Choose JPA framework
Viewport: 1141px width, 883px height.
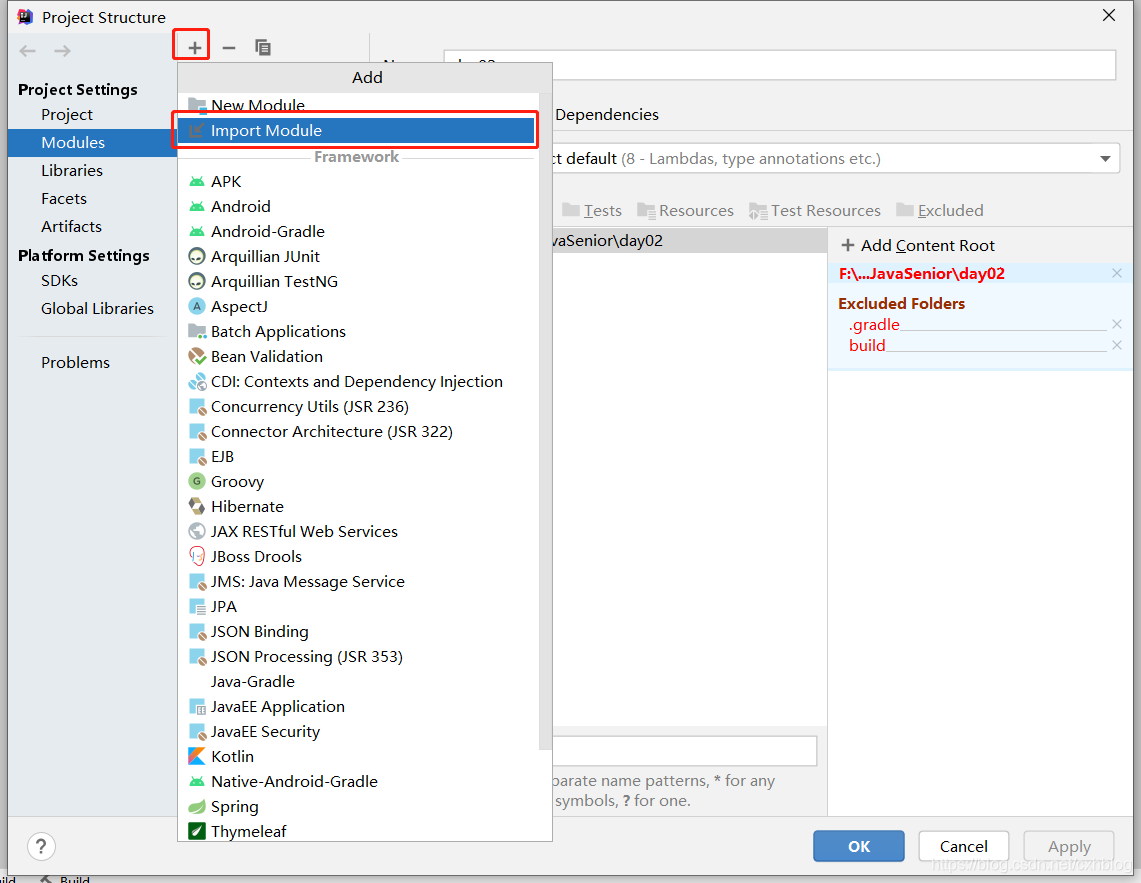pyautogui.click(x=358, y=606)
